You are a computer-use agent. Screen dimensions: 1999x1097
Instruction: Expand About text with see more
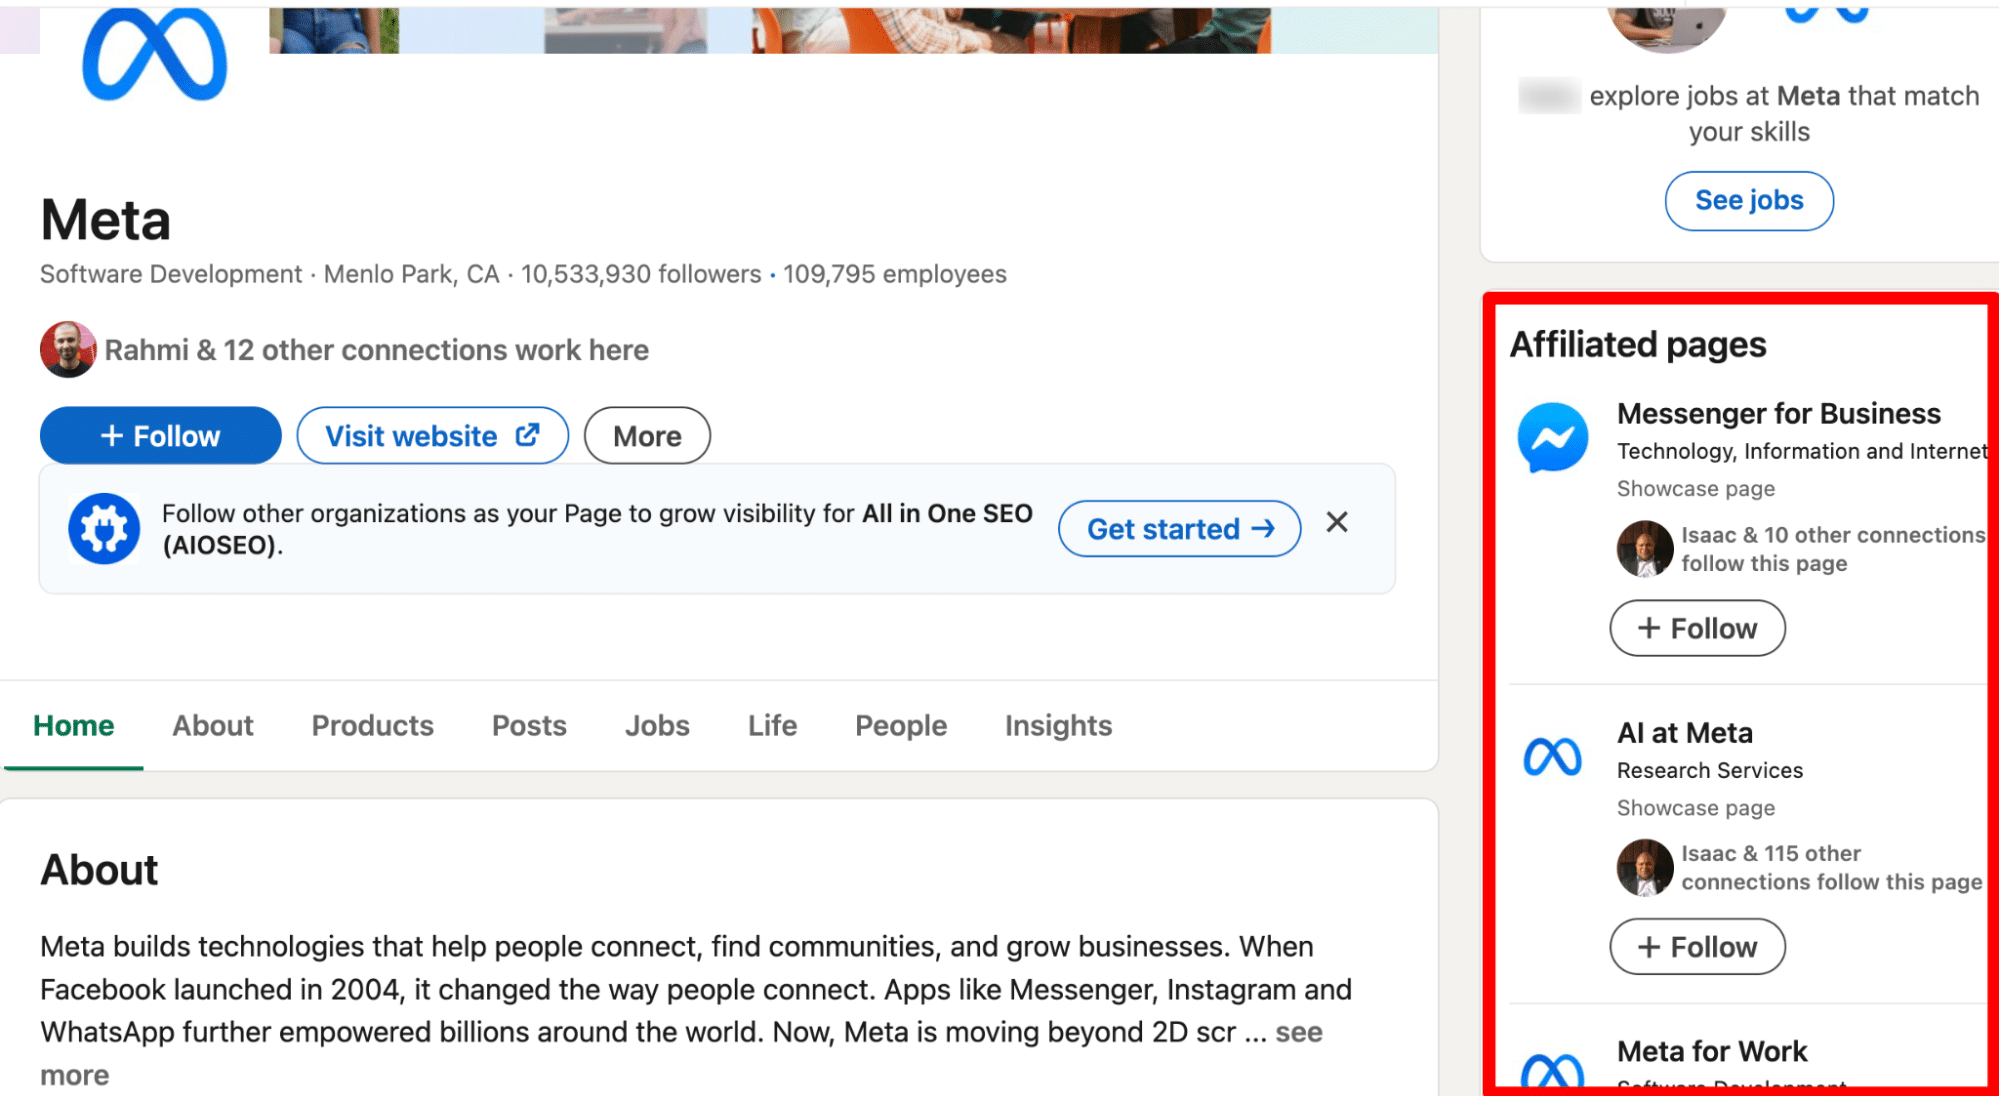tap(1298, 1033)
